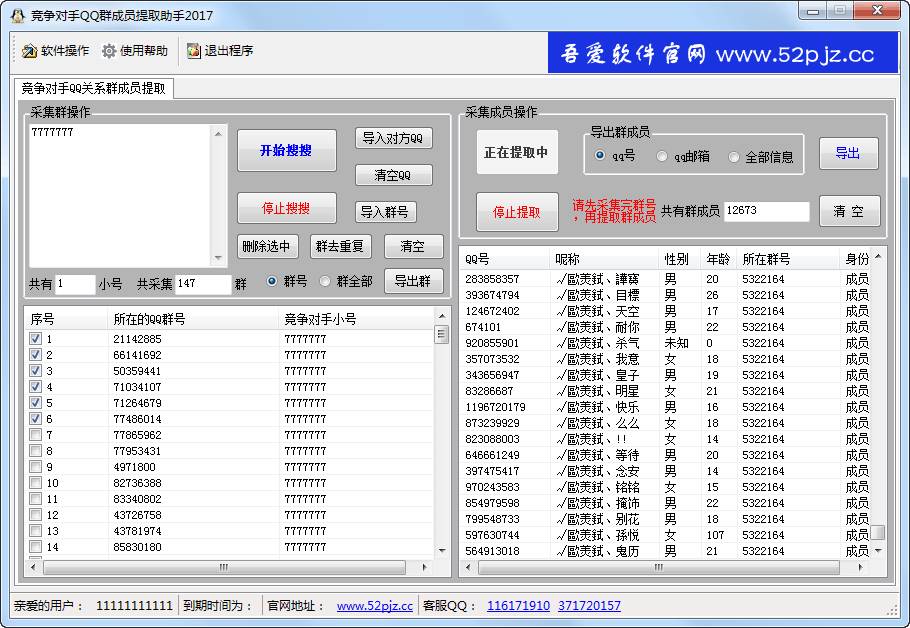Viewport: 910px width, 628px height.
Task: Click the 软件操作 toolbar icon
Action: pyautogui.click(x=29, y=51)
